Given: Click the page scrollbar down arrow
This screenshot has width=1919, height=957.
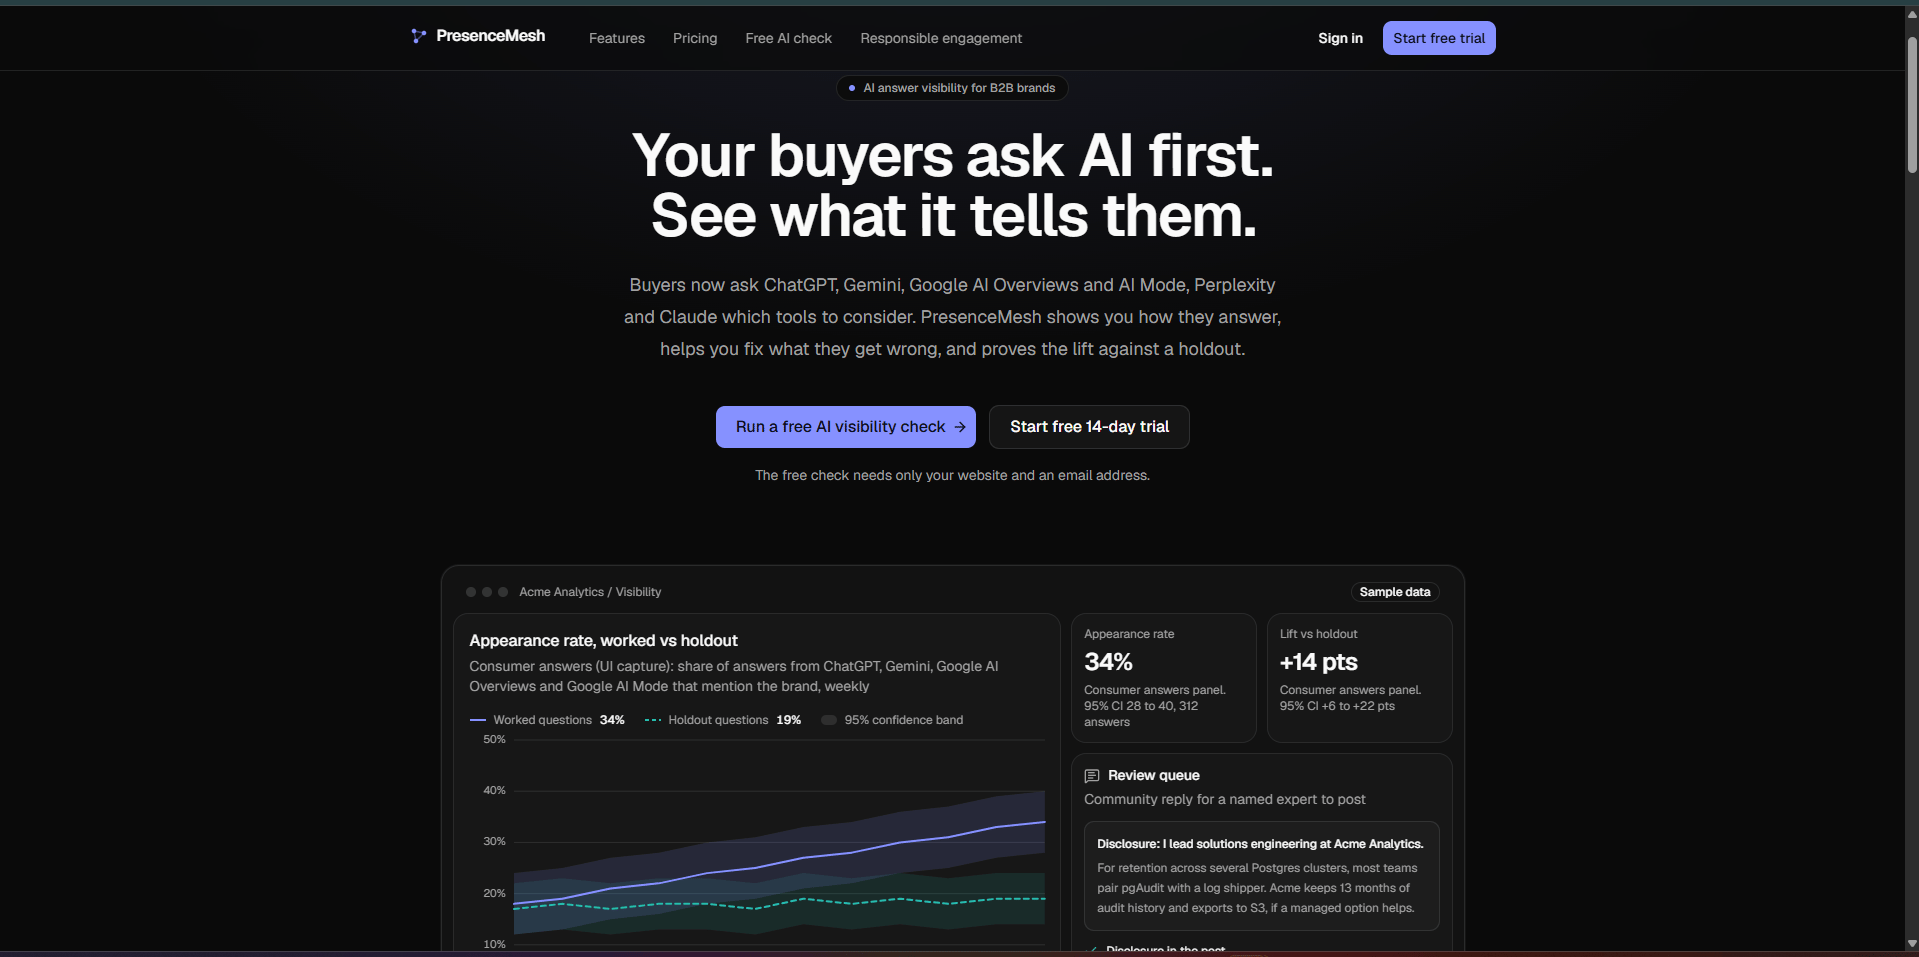Looking at the screenshot, I should click(1911, 943).
